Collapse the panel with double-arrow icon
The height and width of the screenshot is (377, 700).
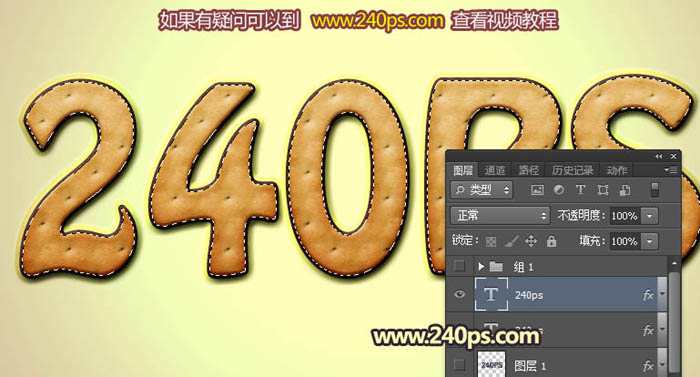pyautogui.click(x=659, y=156)
